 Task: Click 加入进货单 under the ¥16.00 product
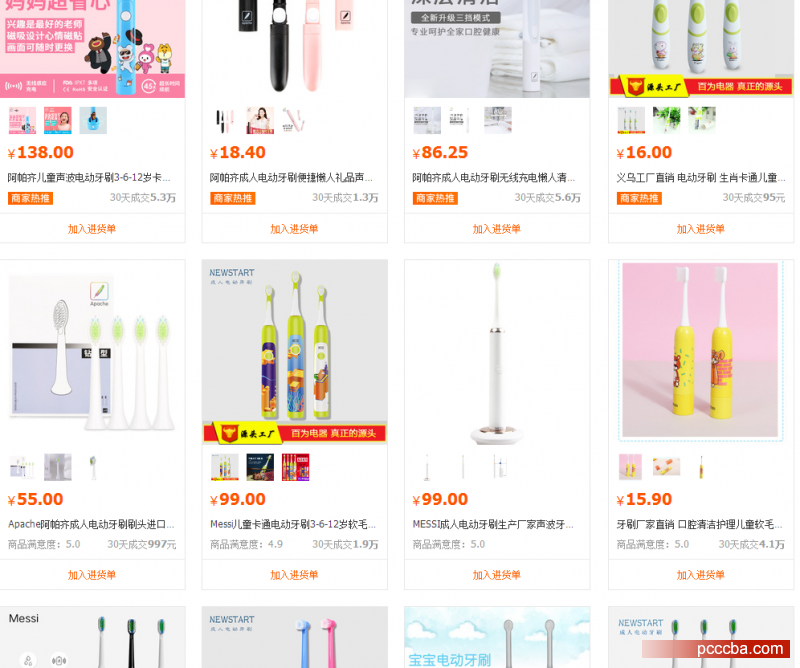(x=701, y=229)
